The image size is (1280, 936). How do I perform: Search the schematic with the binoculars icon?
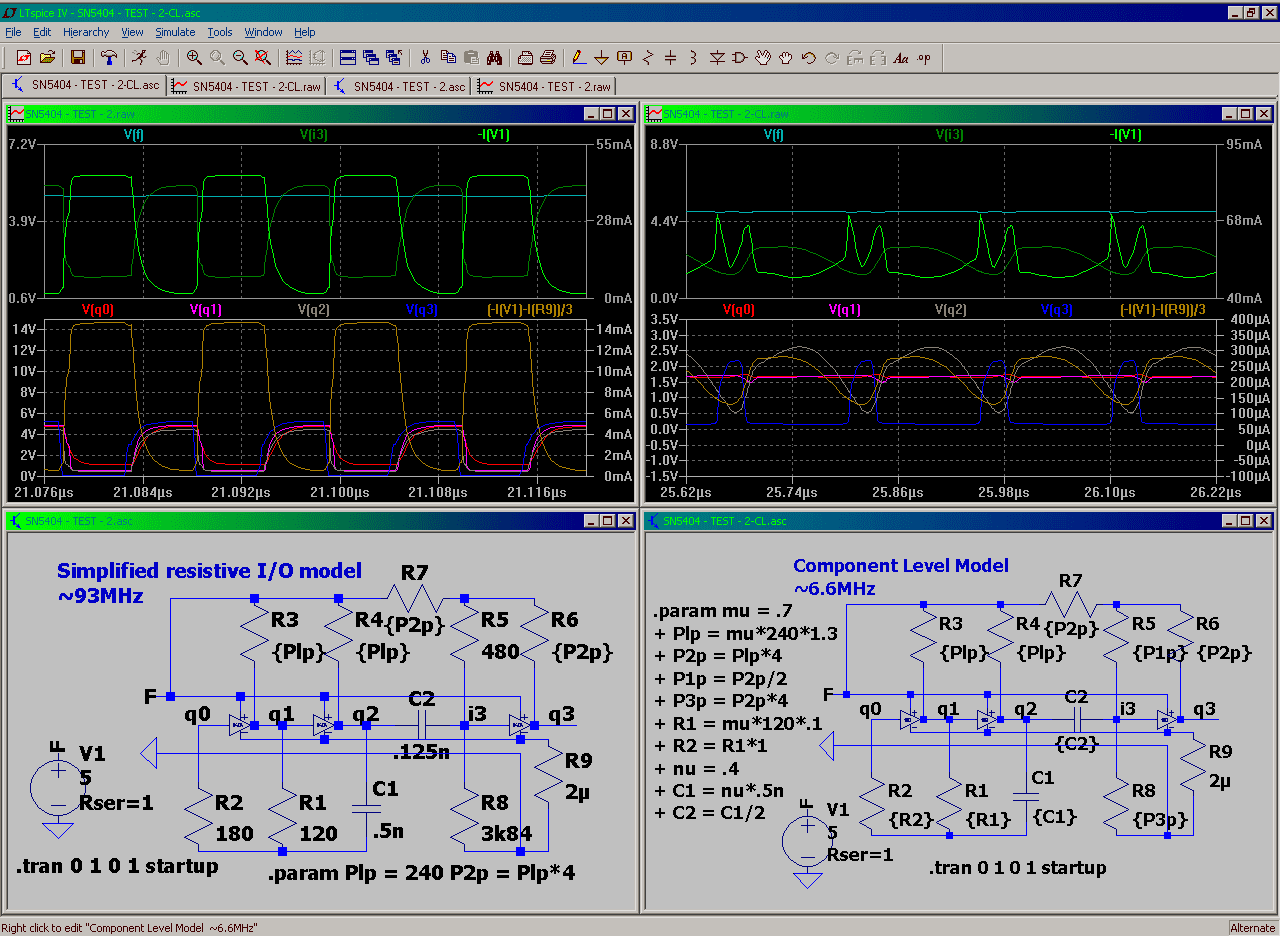pyautogui.click(x=497, y=57)
